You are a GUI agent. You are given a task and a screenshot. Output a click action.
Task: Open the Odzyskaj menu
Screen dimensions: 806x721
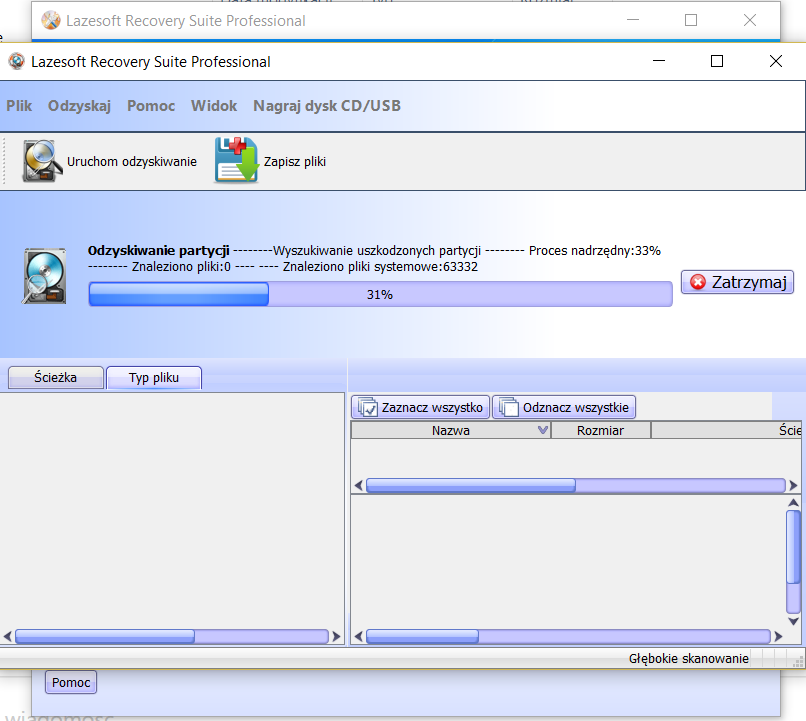79,106
